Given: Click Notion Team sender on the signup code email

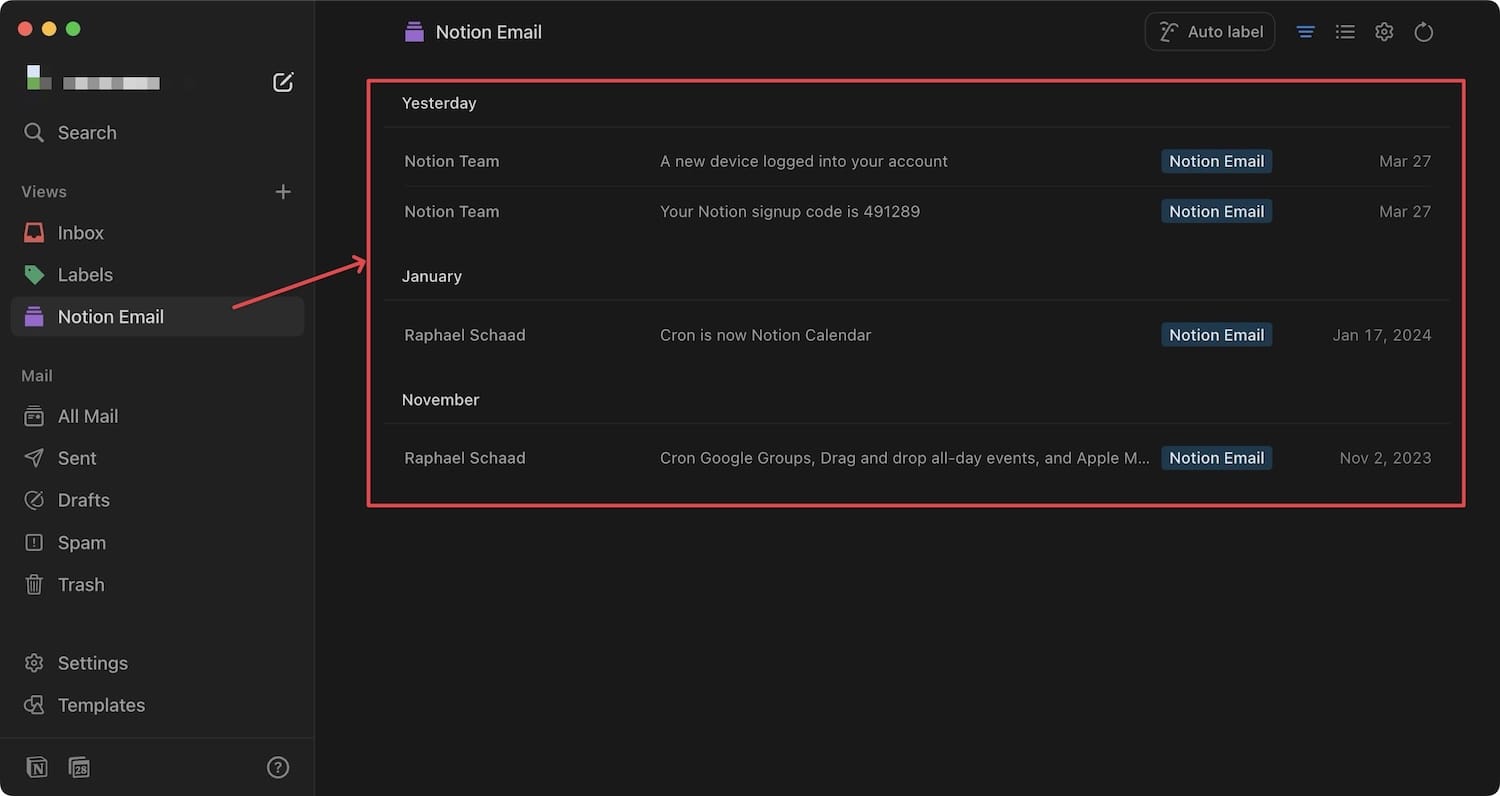Looking at the screenshot, I should pyautogui.click(x=451, y=211).
